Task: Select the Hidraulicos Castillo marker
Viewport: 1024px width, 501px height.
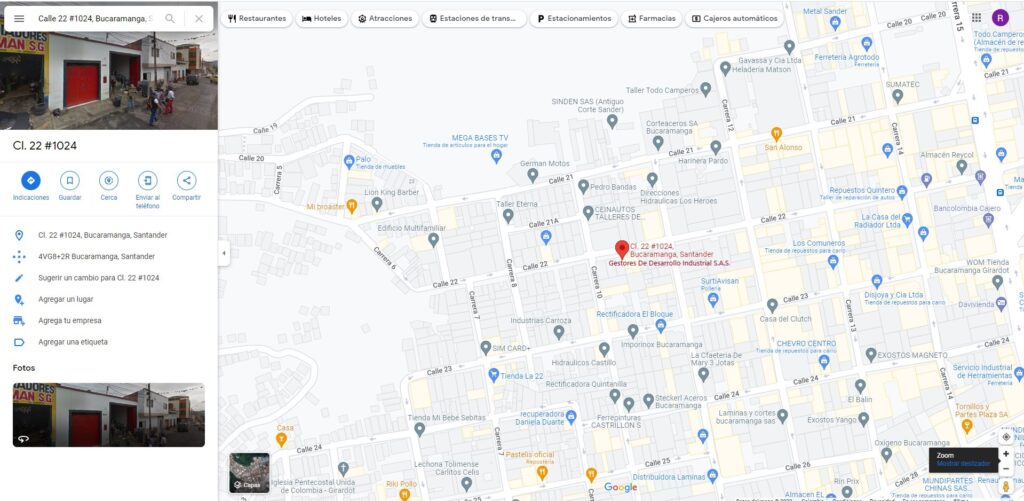Action: tap(604, 349)
